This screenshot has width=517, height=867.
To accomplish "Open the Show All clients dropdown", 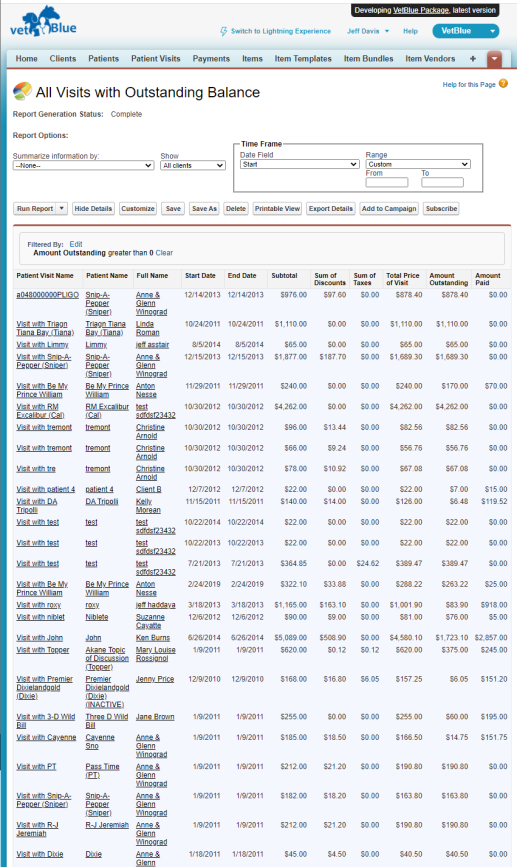I will tap(193, 165).
